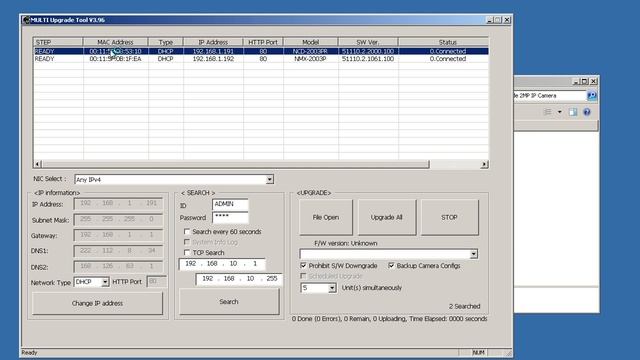Sort by the Type column header

click(x=166, y=42)
